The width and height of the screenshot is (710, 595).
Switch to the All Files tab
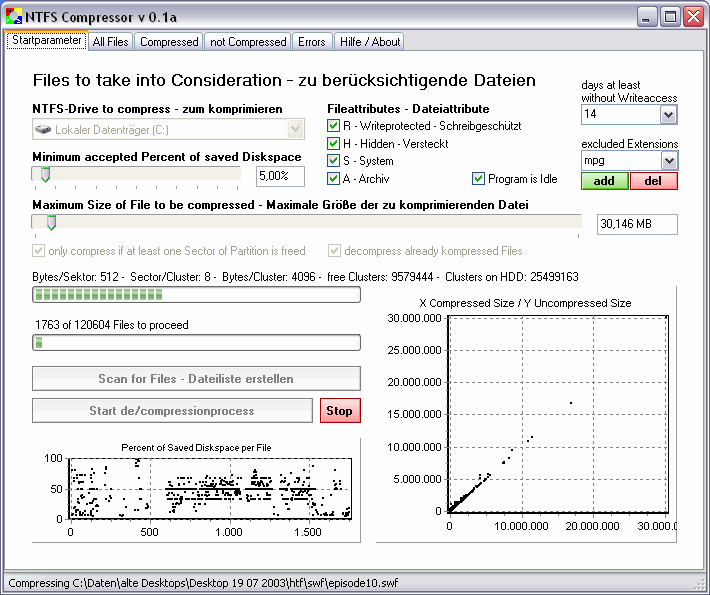[110, 42]
